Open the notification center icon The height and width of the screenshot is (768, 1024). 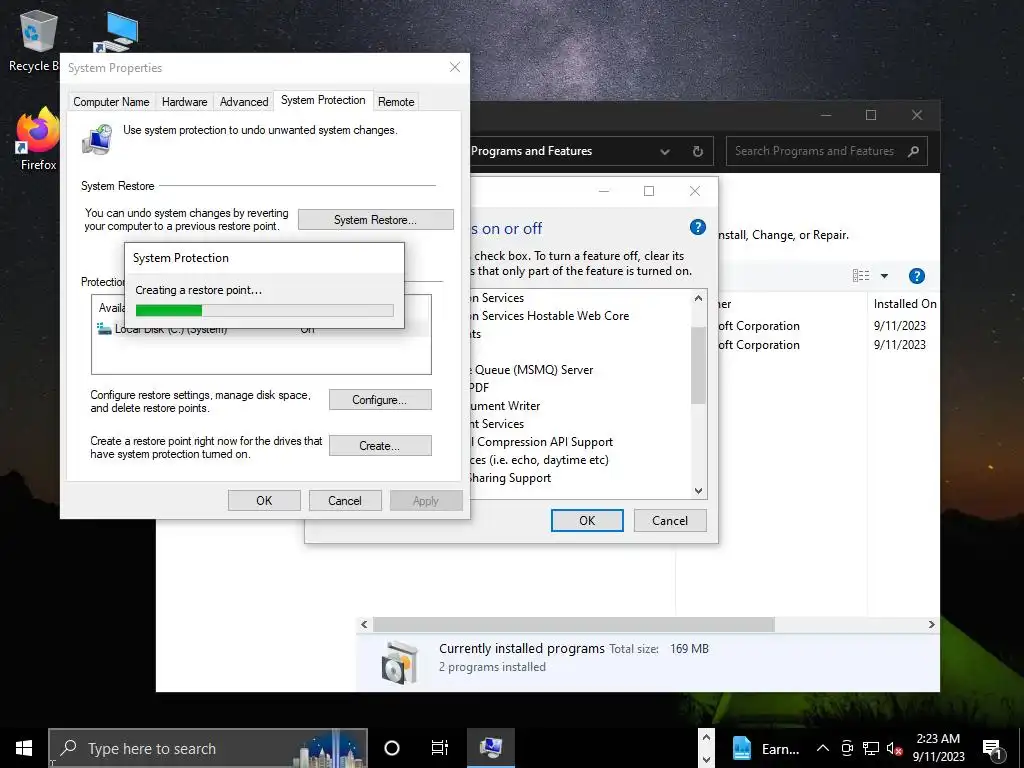pos(993,749)
